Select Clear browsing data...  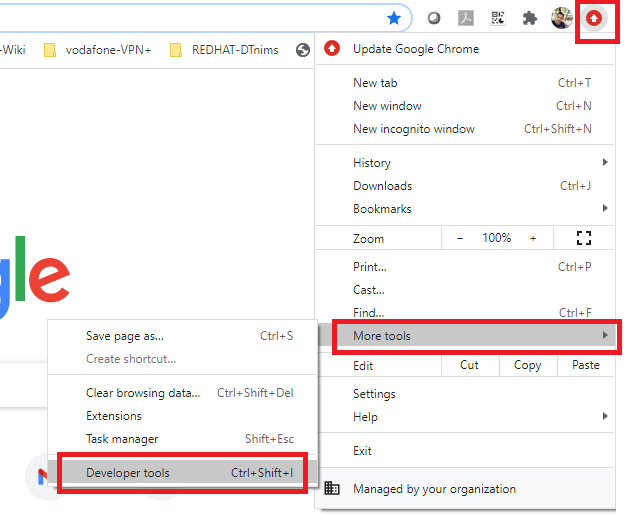[x=182, y=393]
